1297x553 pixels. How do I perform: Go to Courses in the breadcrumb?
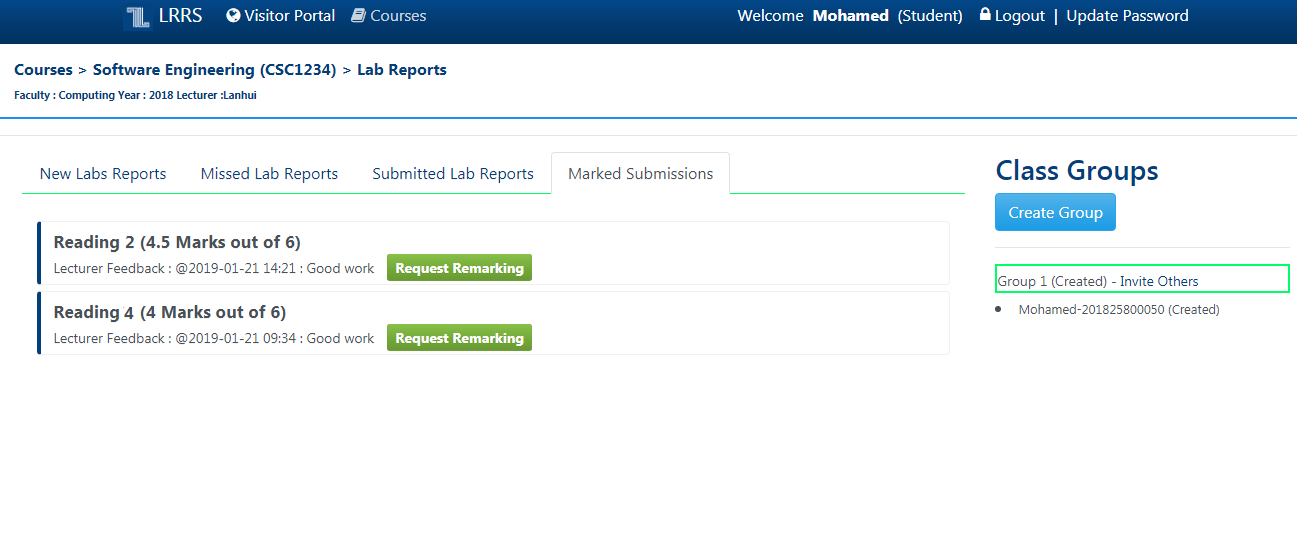coord(43,70)
